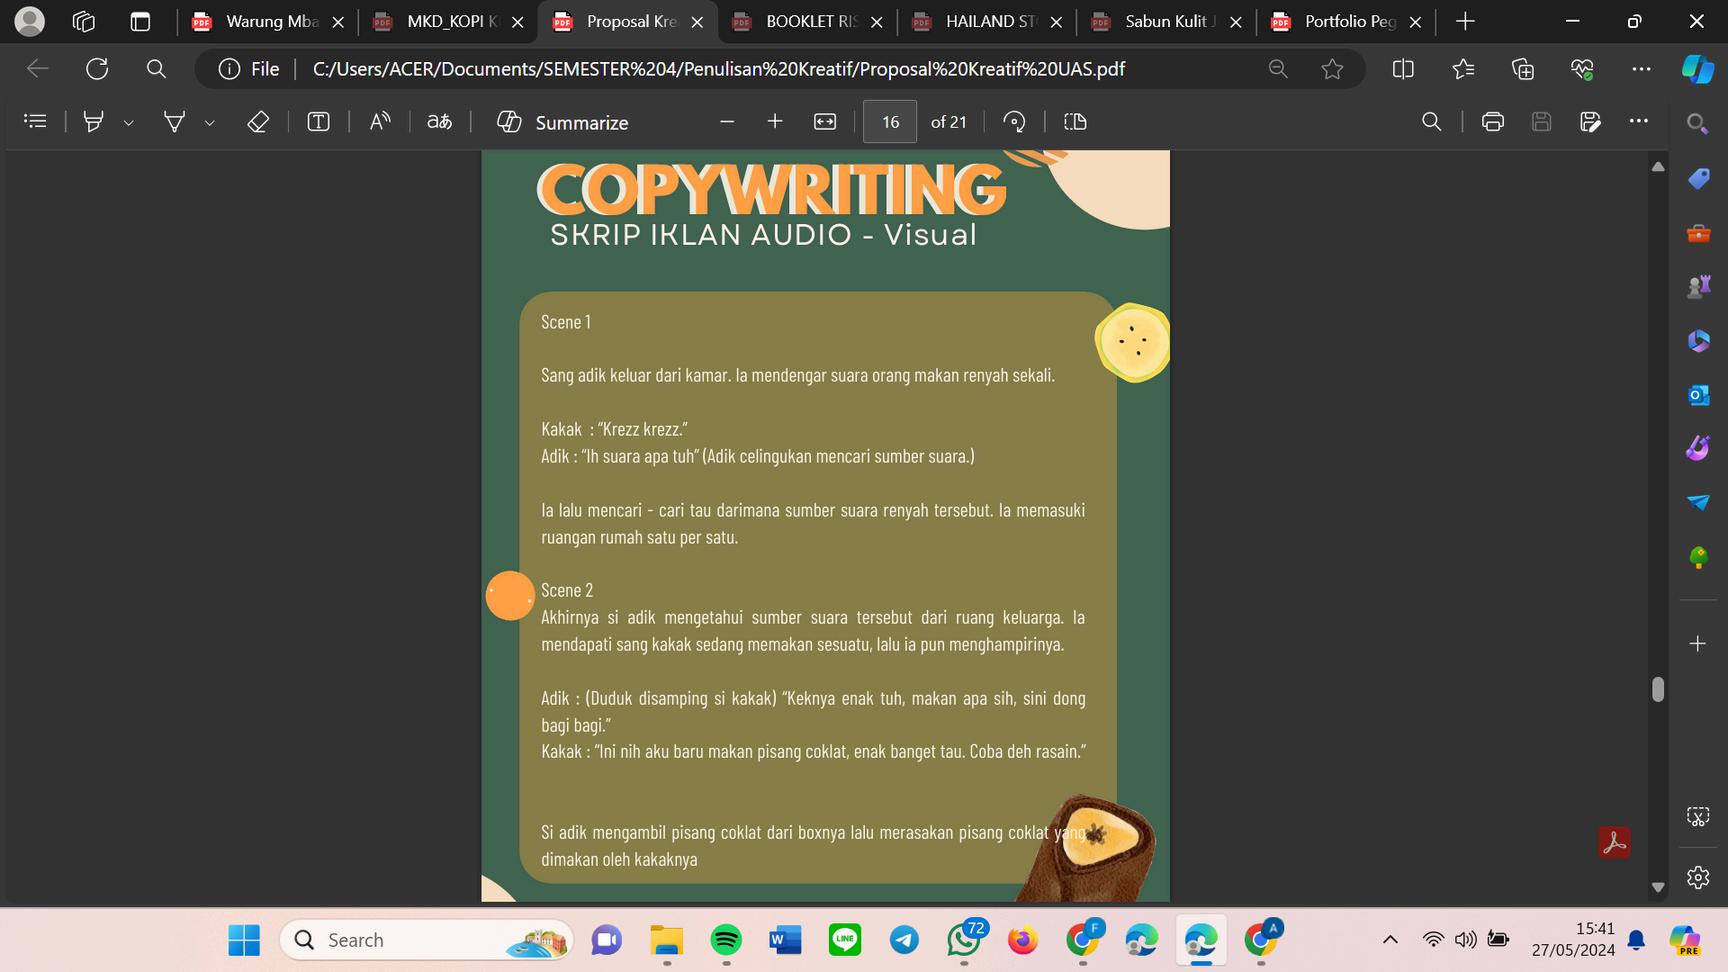1728x972 pixels.
Task: Open the table of contents panel
Action: click(35, 122)
